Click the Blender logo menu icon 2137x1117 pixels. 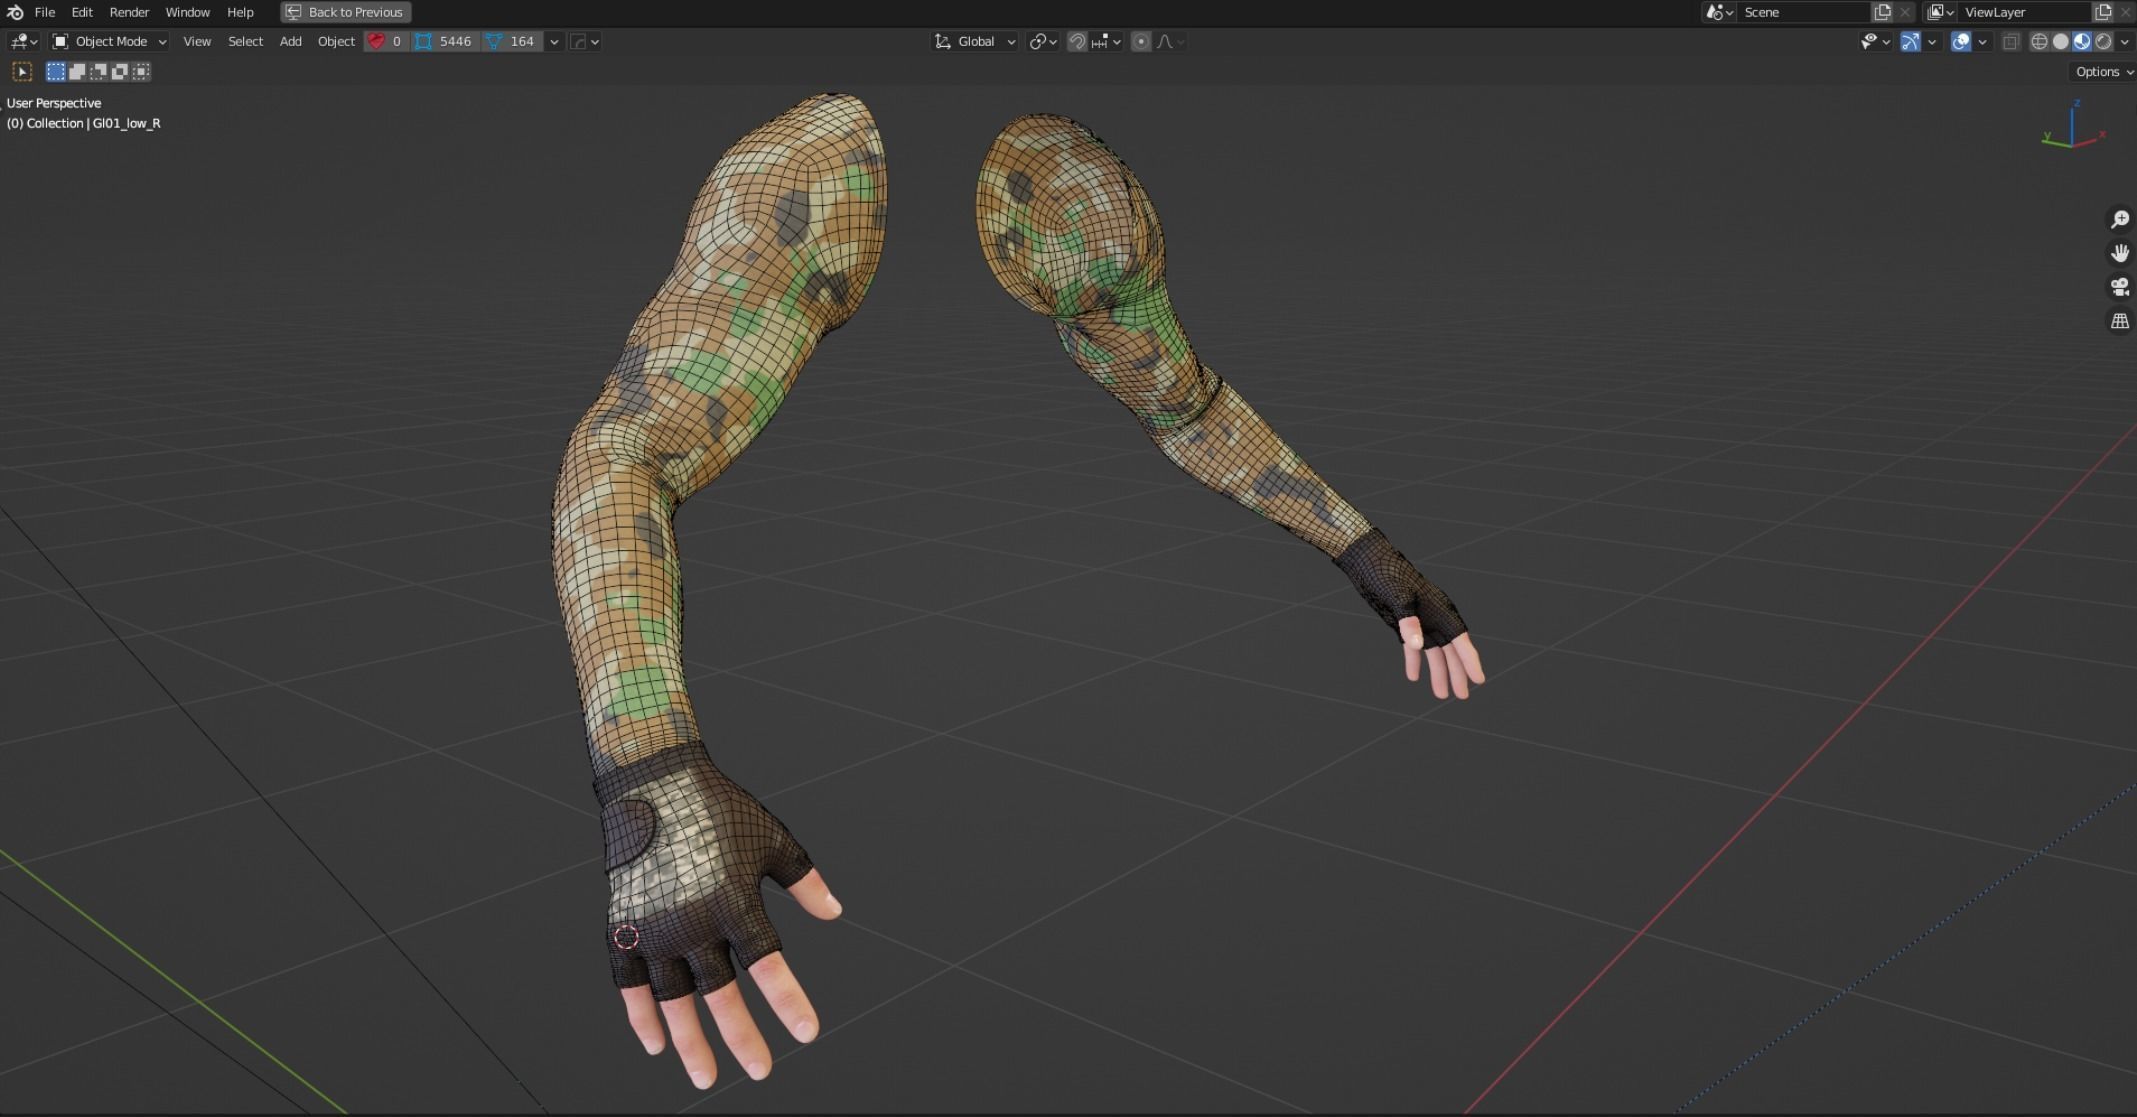(15, 12)
